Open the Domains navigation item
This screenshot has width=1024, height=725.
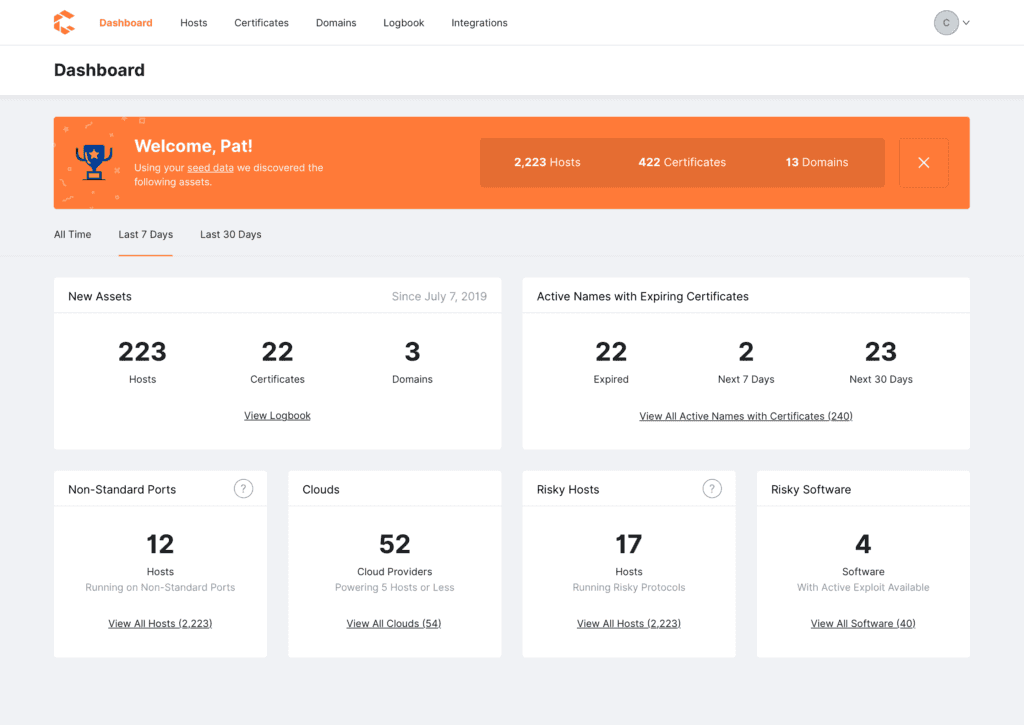(336, 23)
